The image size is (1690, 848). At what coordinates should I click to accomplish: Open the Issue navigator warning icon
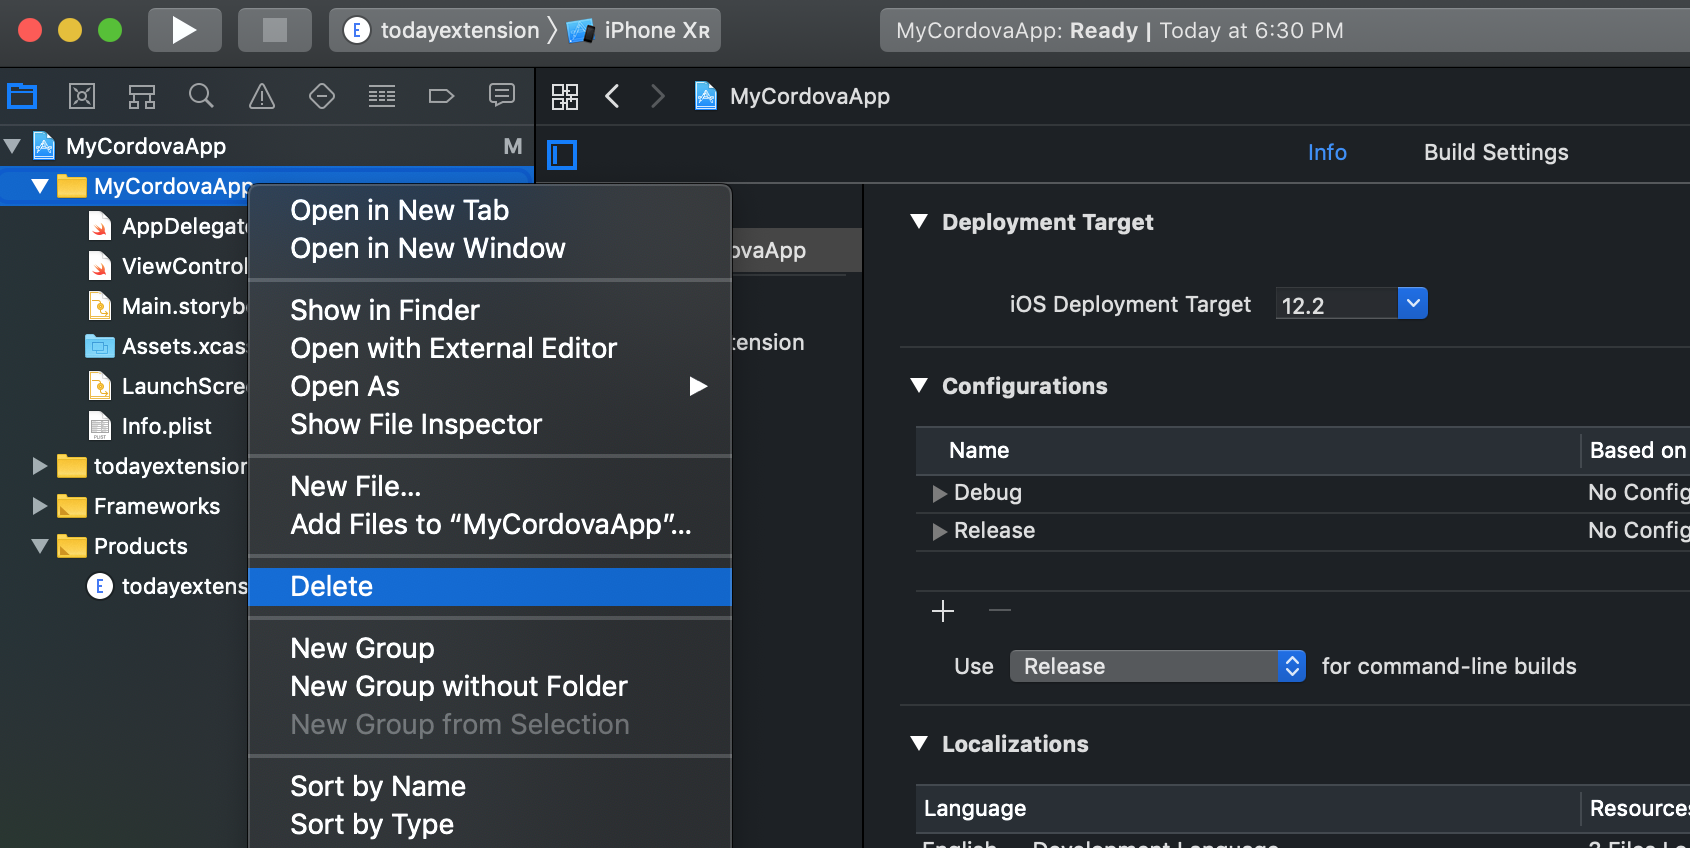click(262, 96)
